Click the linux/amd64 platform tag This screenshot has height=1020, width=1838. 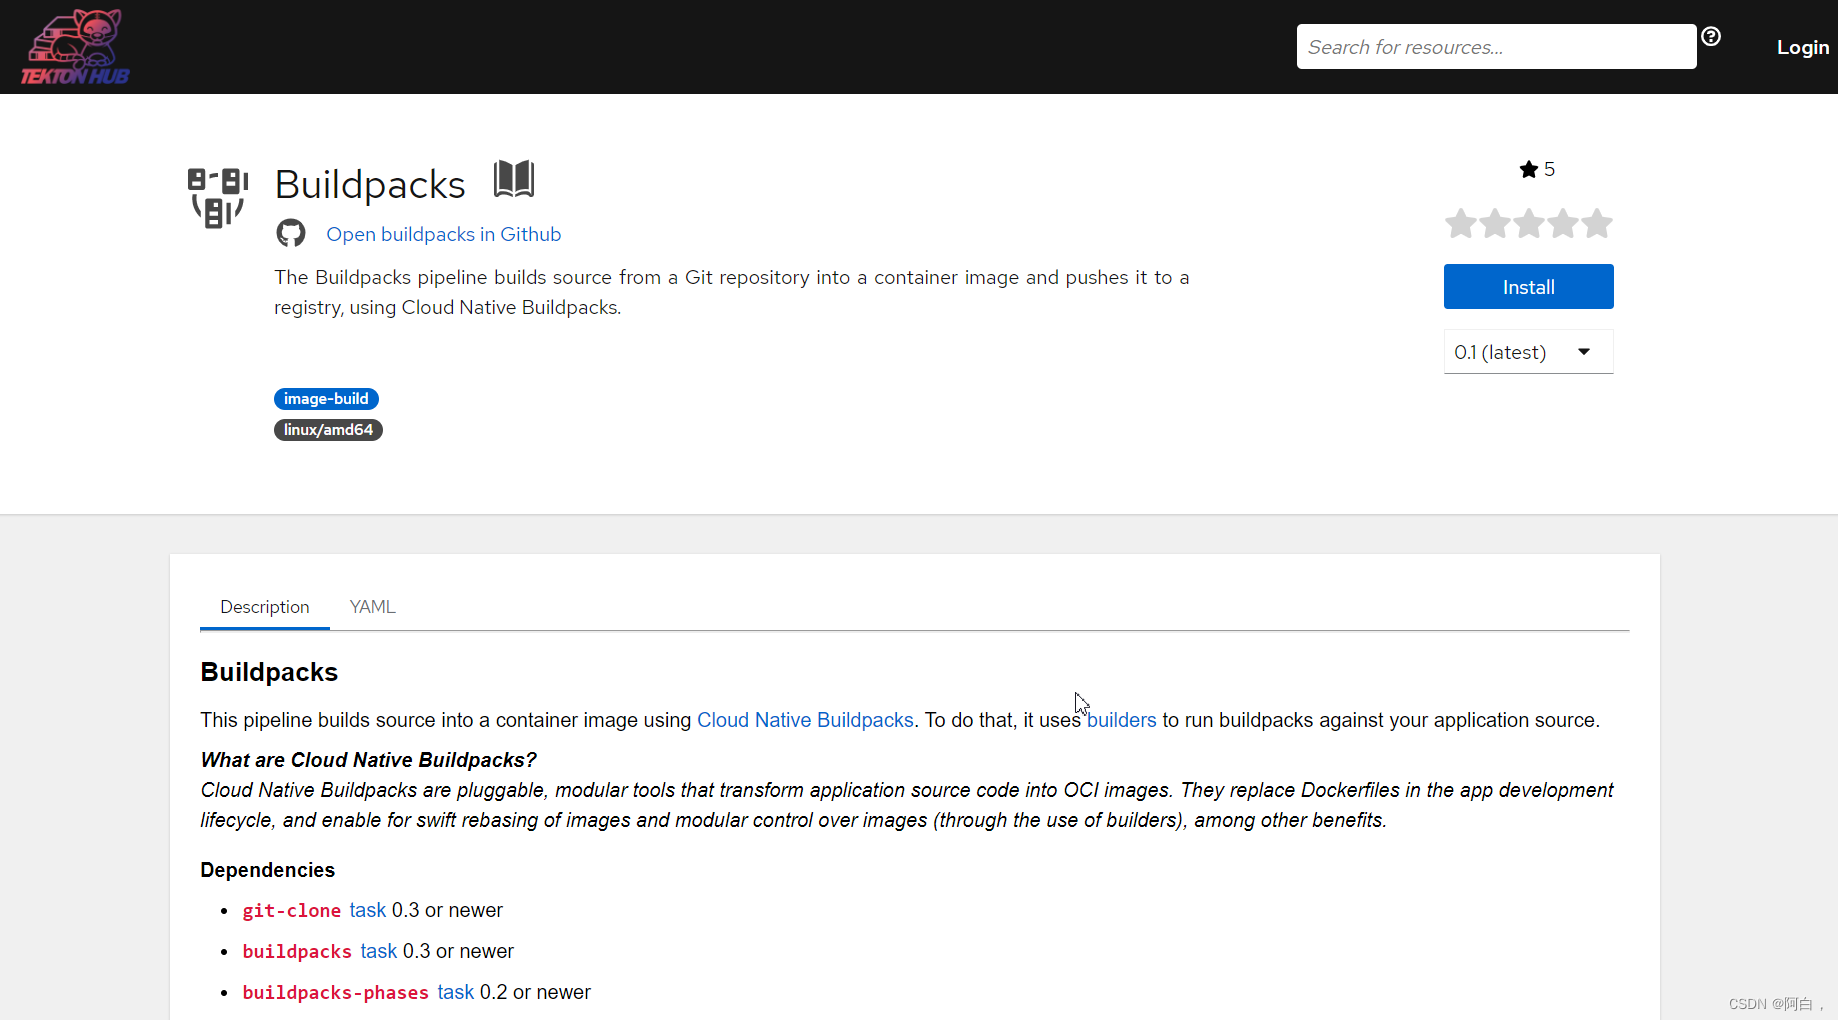point(328,430)
